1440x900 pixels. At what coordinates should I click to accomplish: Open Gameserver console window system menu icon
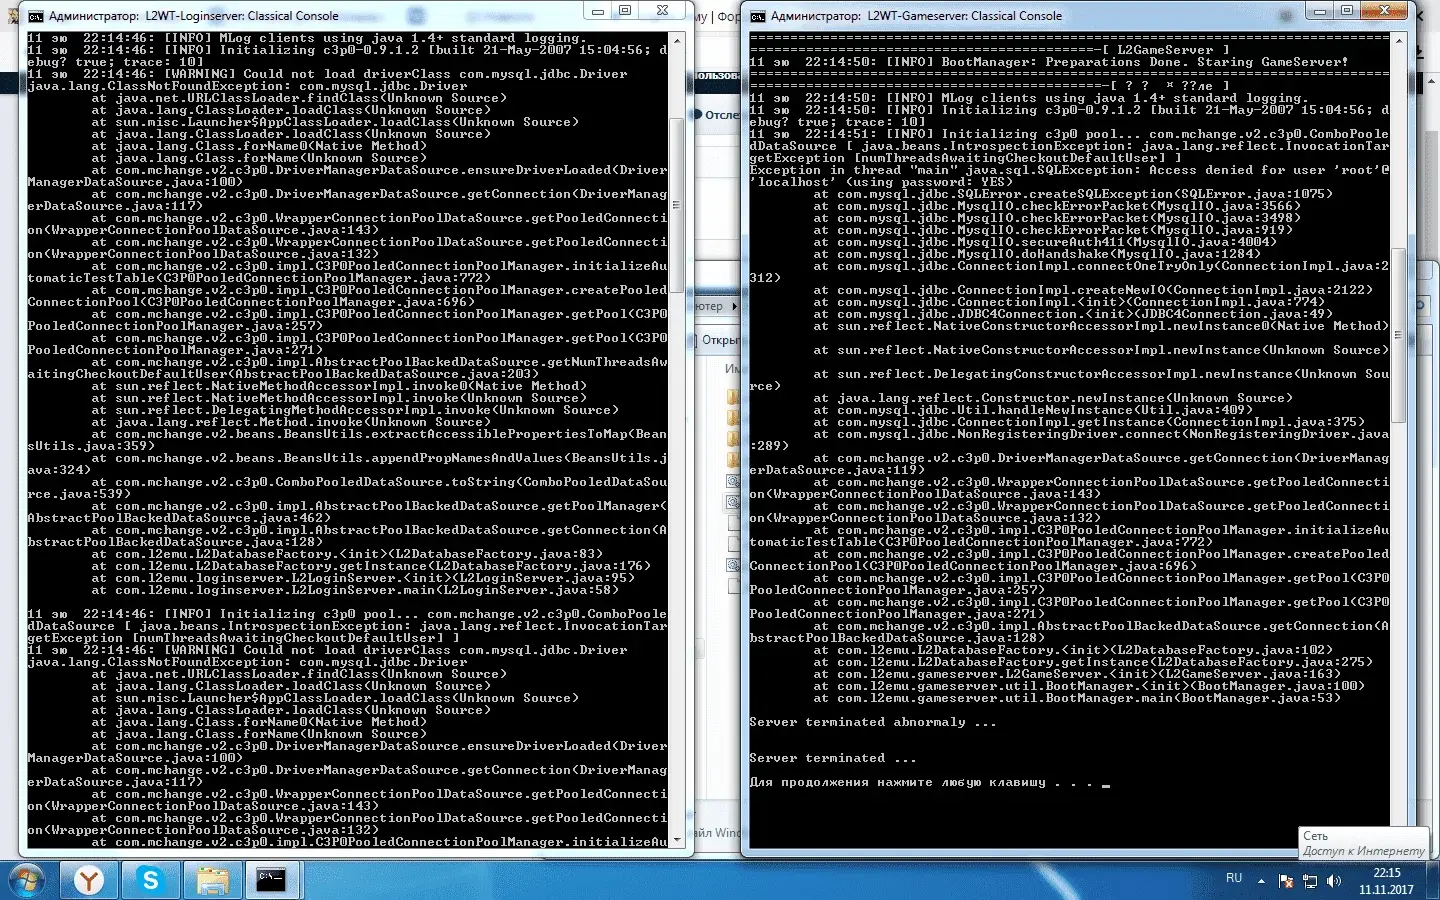(x=758, y=16)
